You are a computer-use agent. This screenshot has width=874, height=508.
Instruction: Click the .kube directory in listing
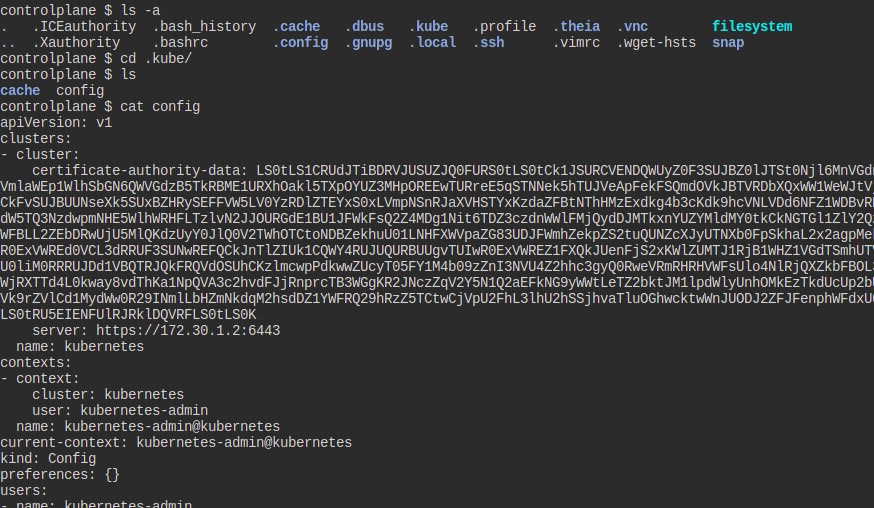[x=428, y=27]
